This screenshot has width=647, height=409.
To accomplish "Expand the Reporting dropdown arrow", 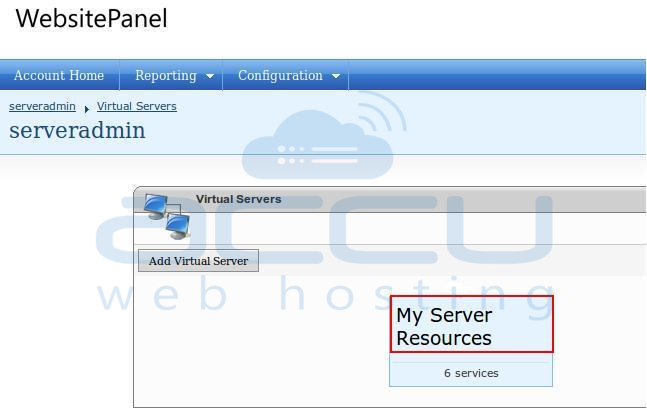I will (210, 76).
